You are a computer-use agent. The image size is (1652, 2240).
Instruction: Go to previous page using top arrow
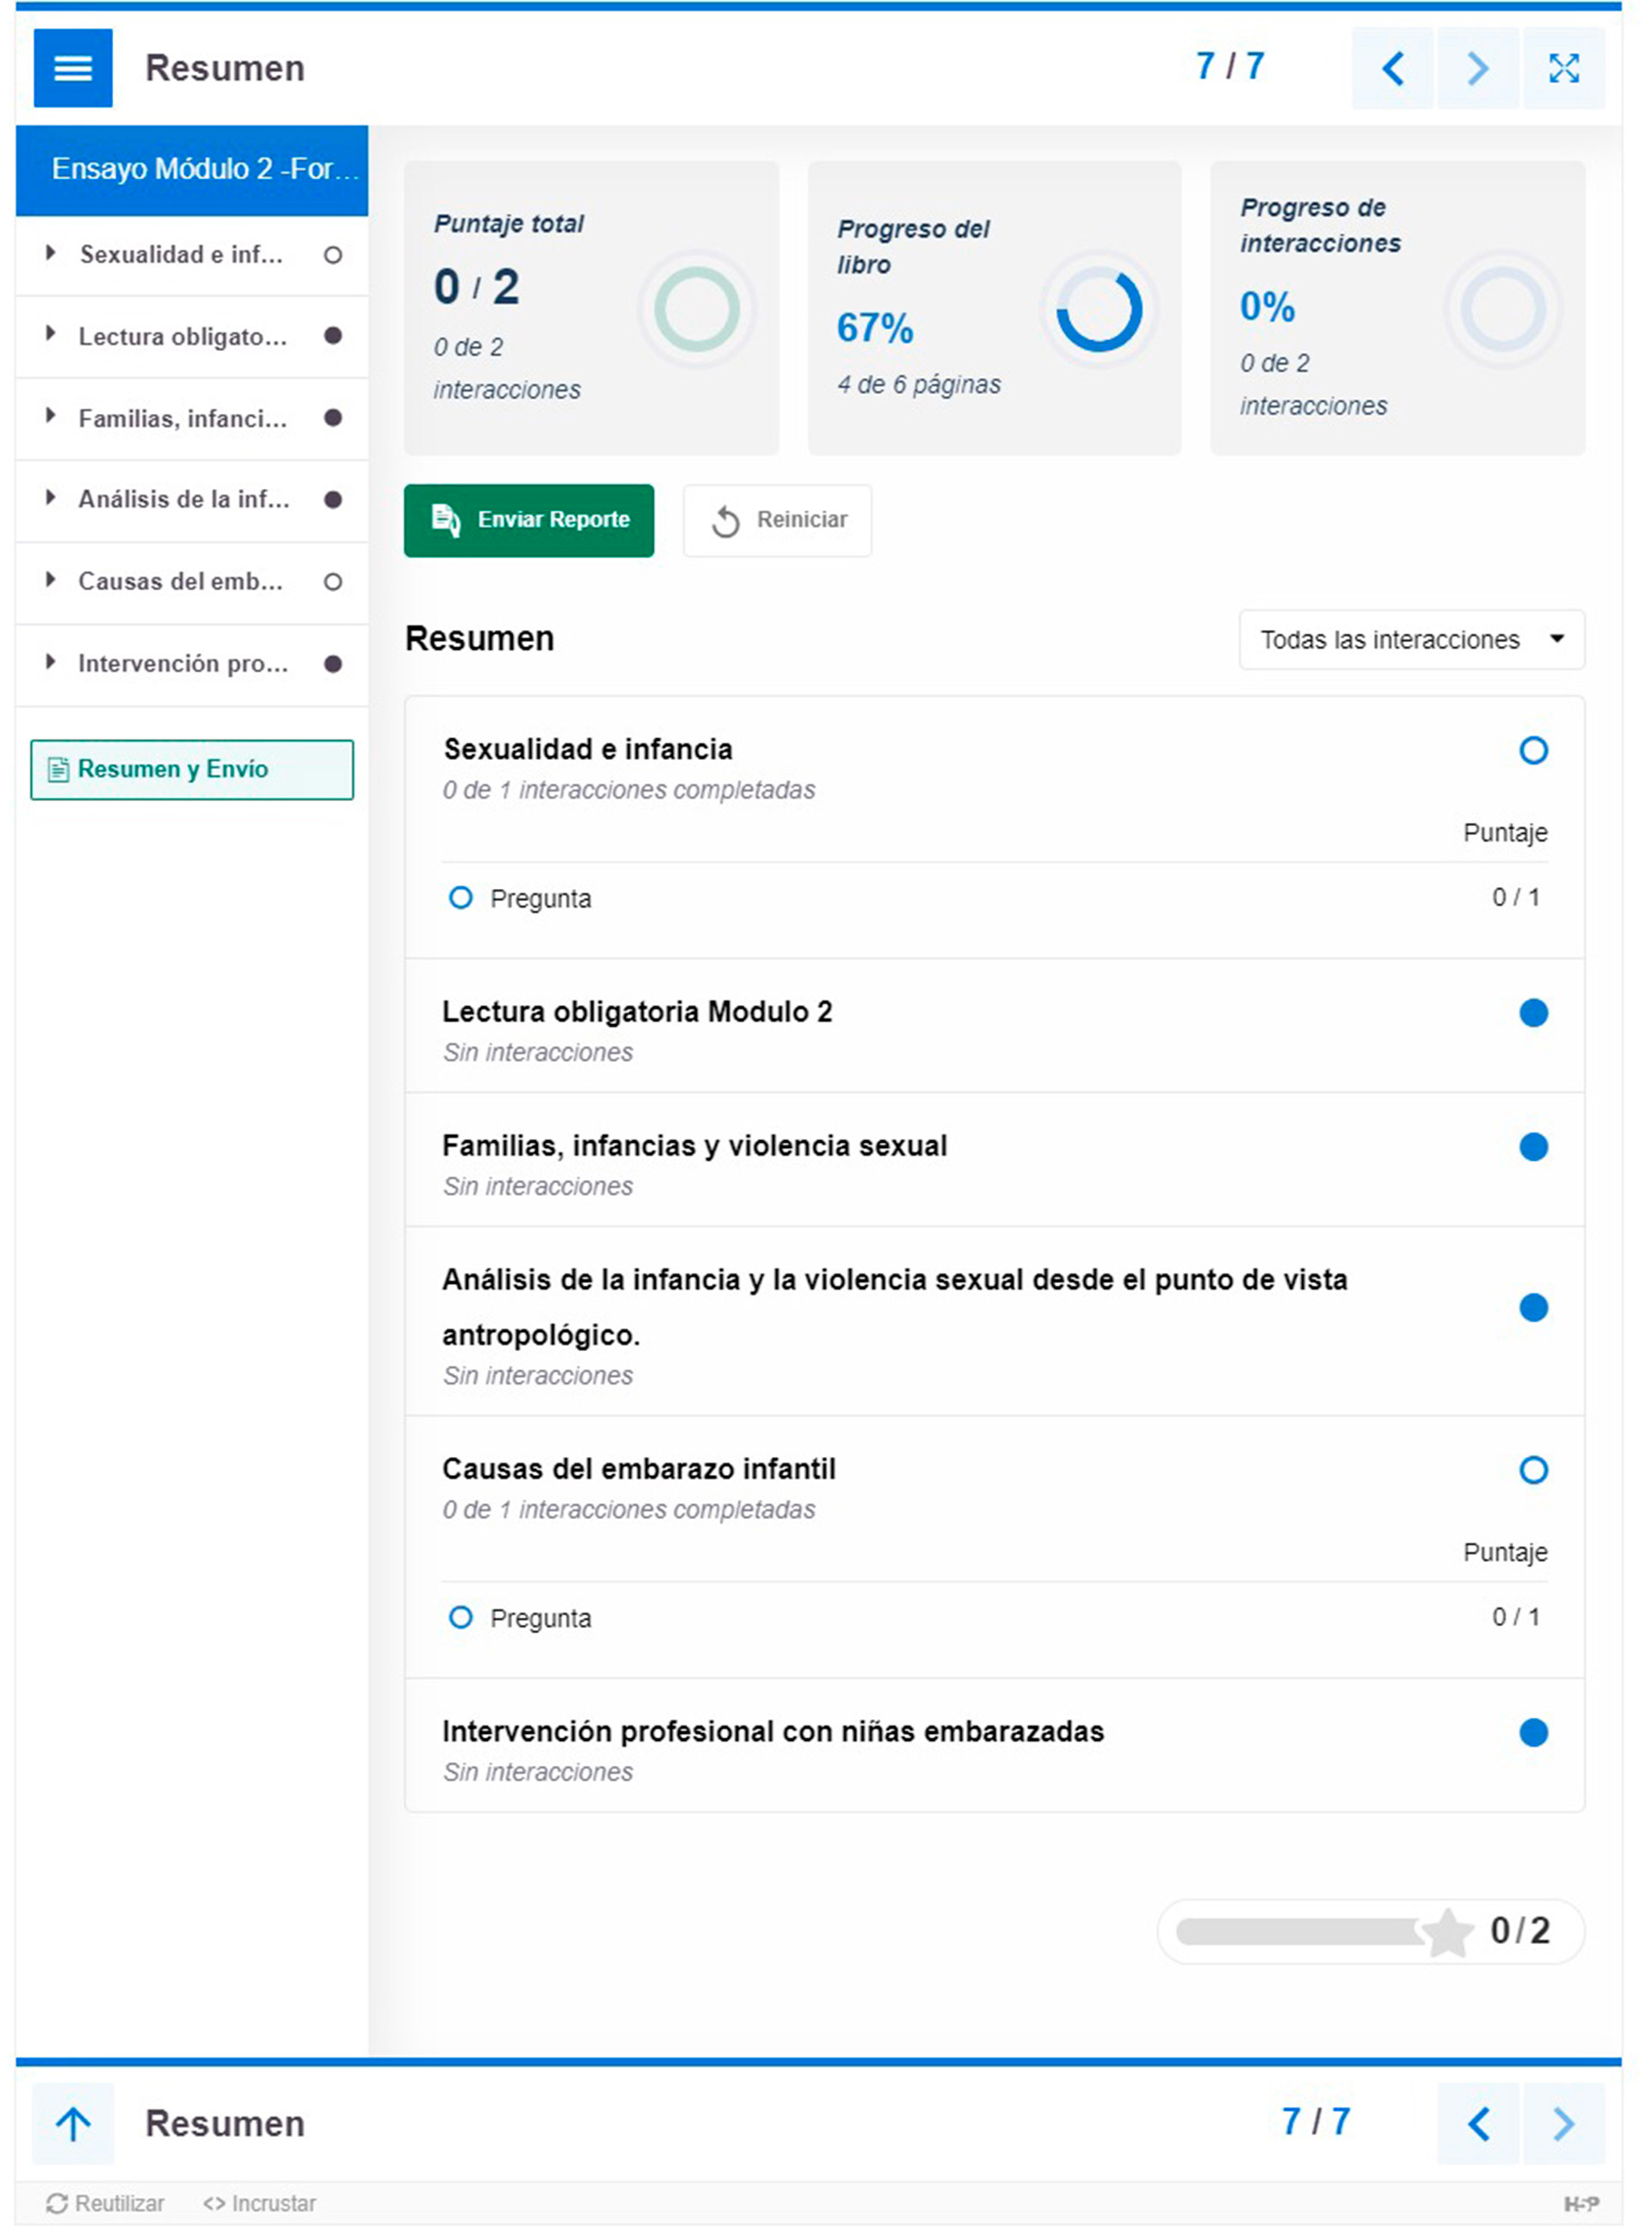1394,68
